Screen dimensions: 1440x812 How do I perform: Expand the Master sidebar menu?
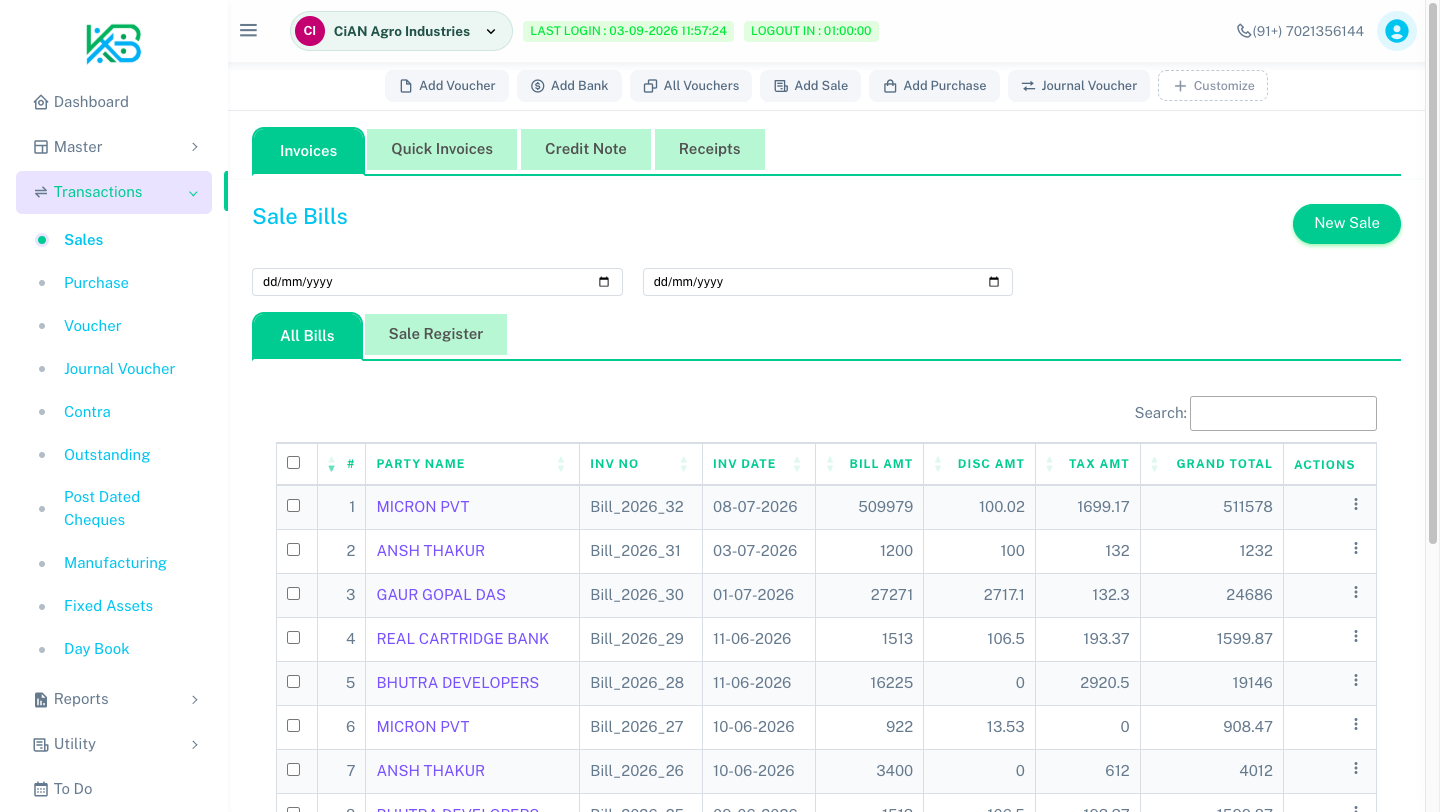tap(114, 147)
